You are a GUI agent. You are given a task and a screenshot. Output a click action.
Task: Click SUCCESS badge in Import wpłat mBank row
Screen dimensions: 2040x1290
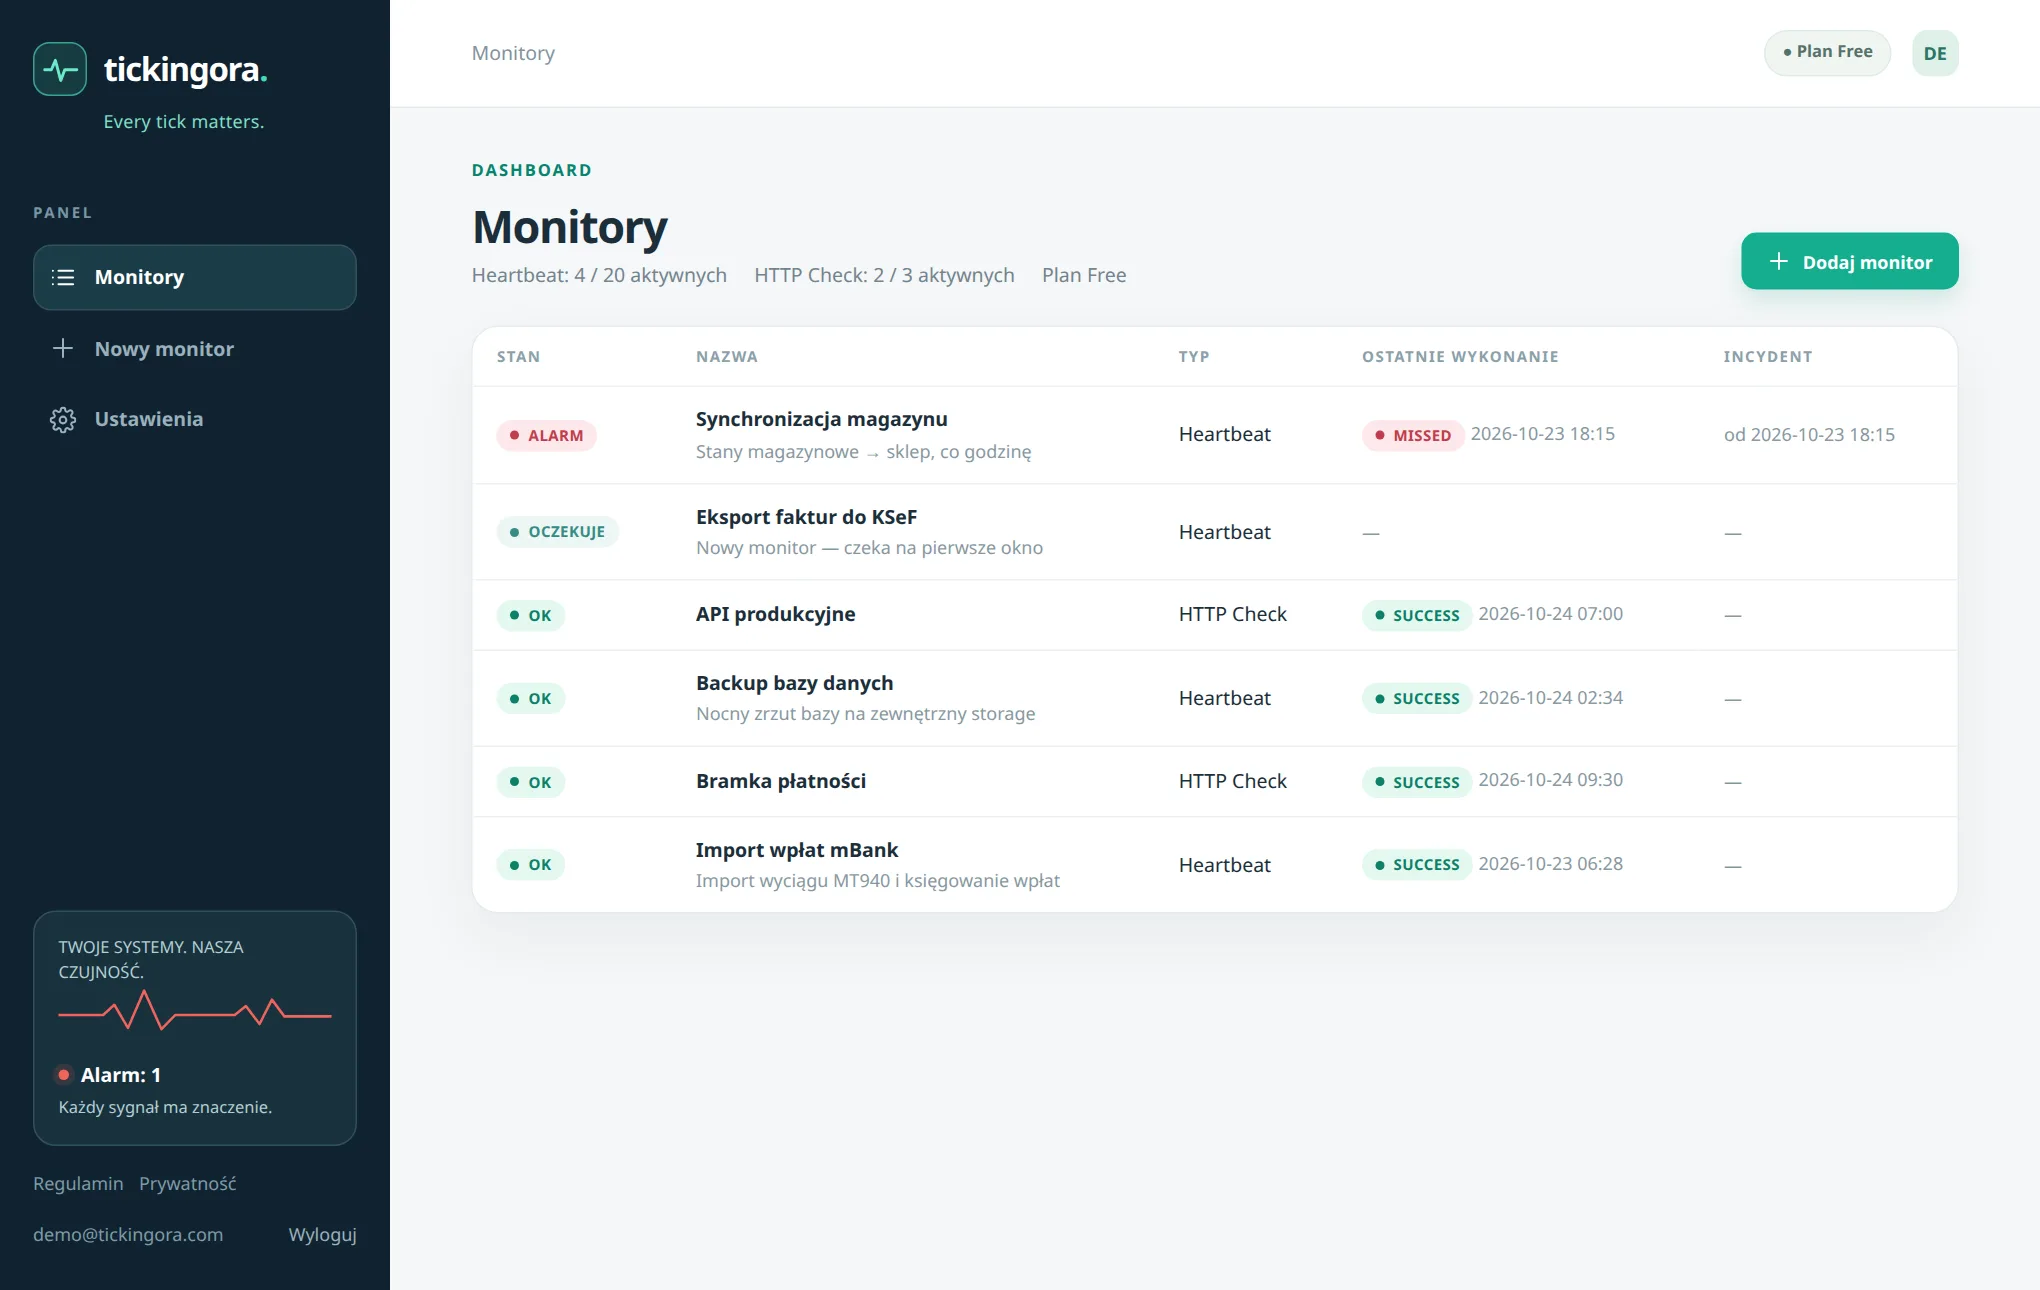[x=1417, y=864]
